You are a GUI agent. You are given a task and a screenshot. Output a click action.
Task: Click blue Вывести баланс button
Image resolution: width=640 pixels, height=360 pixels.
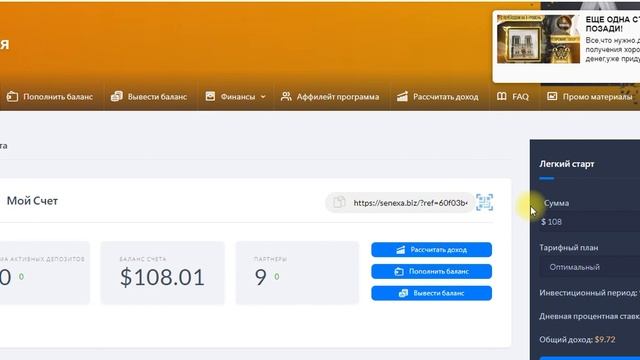431,293
